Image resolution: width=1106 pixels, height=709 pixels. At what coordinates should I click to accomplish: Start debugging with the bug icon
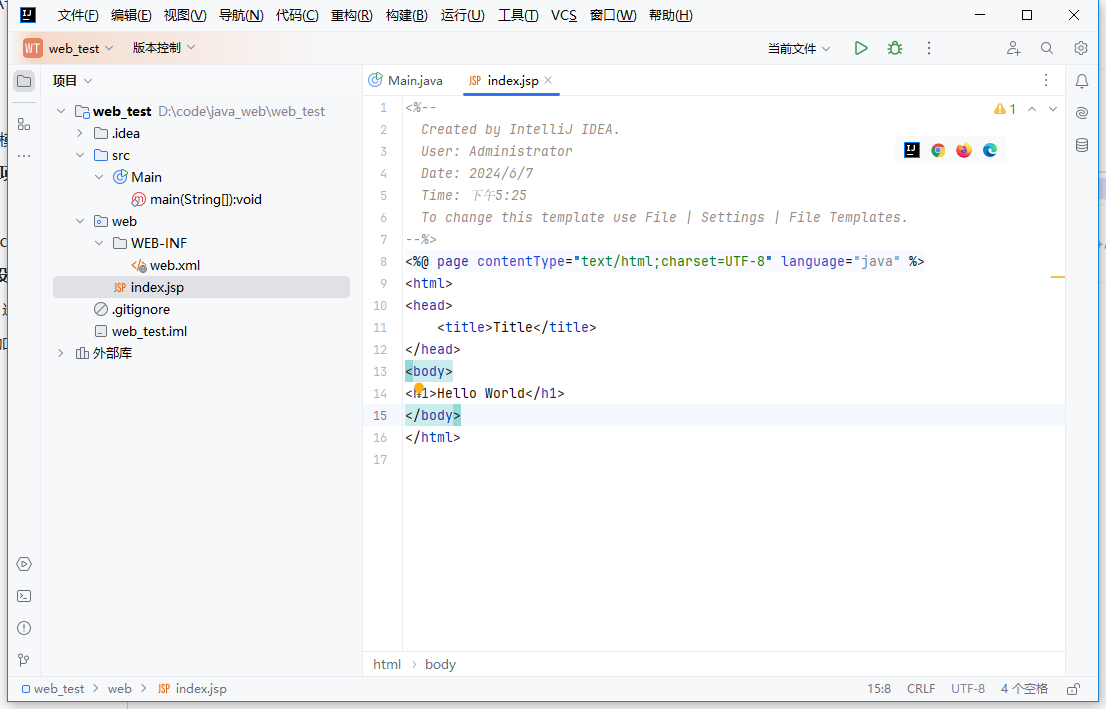[x=895, y=48]
